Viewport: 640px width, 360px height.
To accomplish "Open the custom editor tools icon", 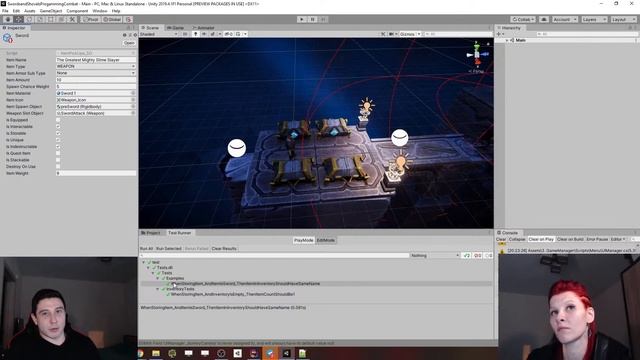I will 72,19.
